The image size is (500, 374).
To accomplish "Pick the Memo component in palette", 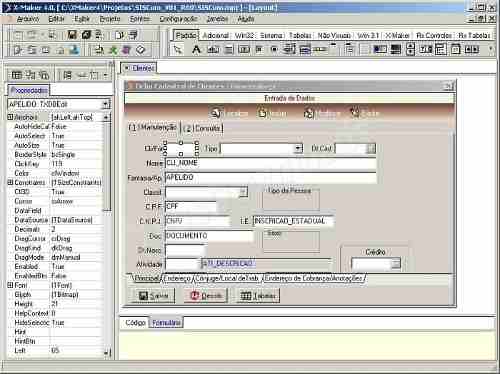I will [228, 50].
